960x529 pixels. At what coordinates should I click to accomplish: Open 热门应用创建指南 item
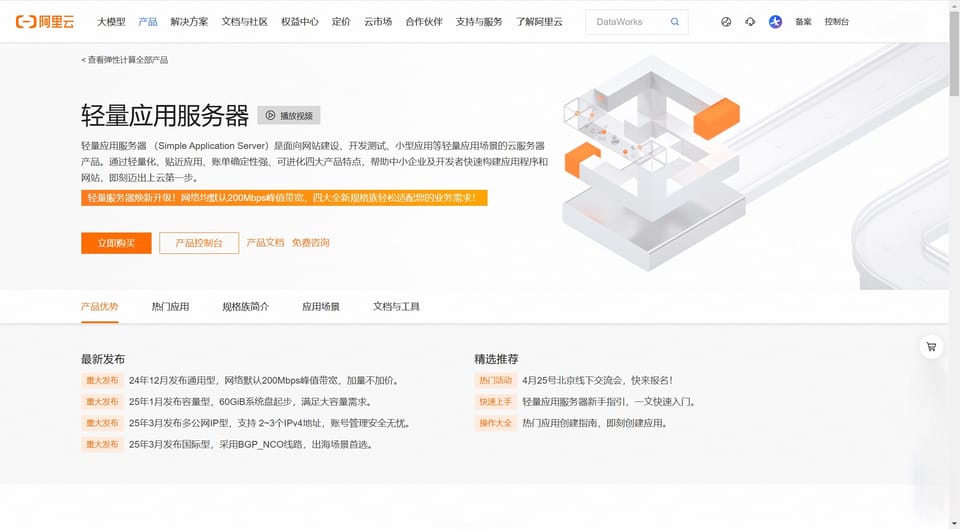point(594,423)
